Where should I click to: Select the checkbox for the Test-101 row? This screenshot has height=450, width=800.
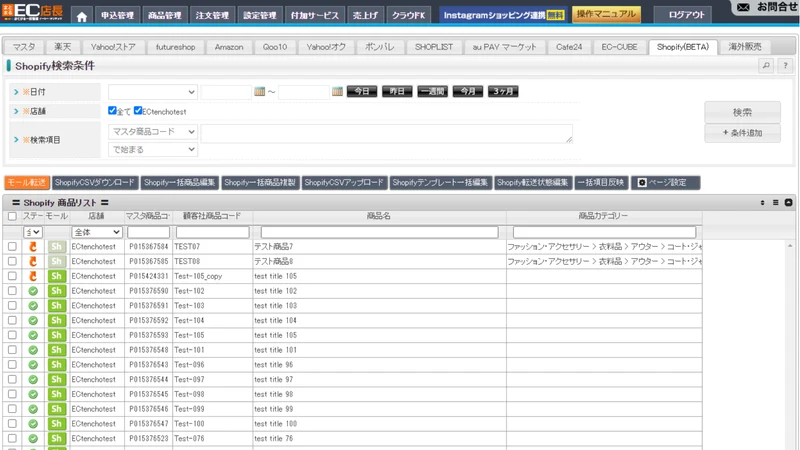[12, 350]
